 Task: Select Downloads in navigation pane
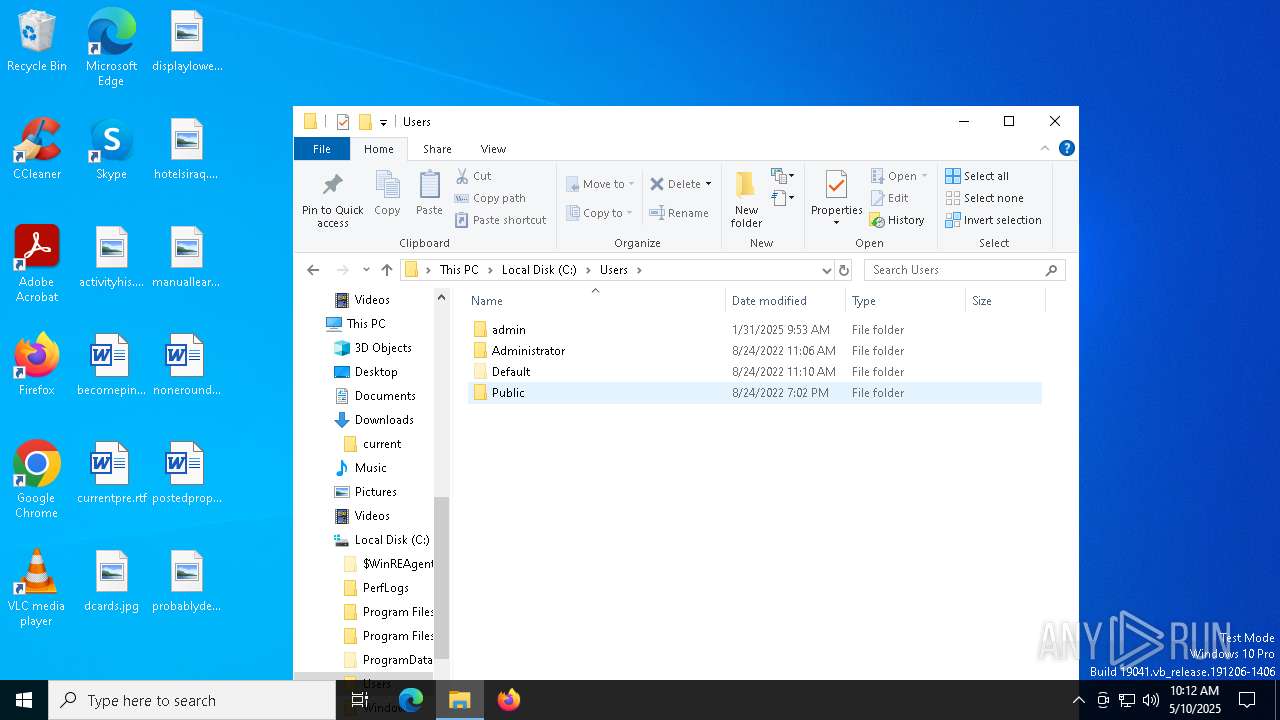point(383,420)
